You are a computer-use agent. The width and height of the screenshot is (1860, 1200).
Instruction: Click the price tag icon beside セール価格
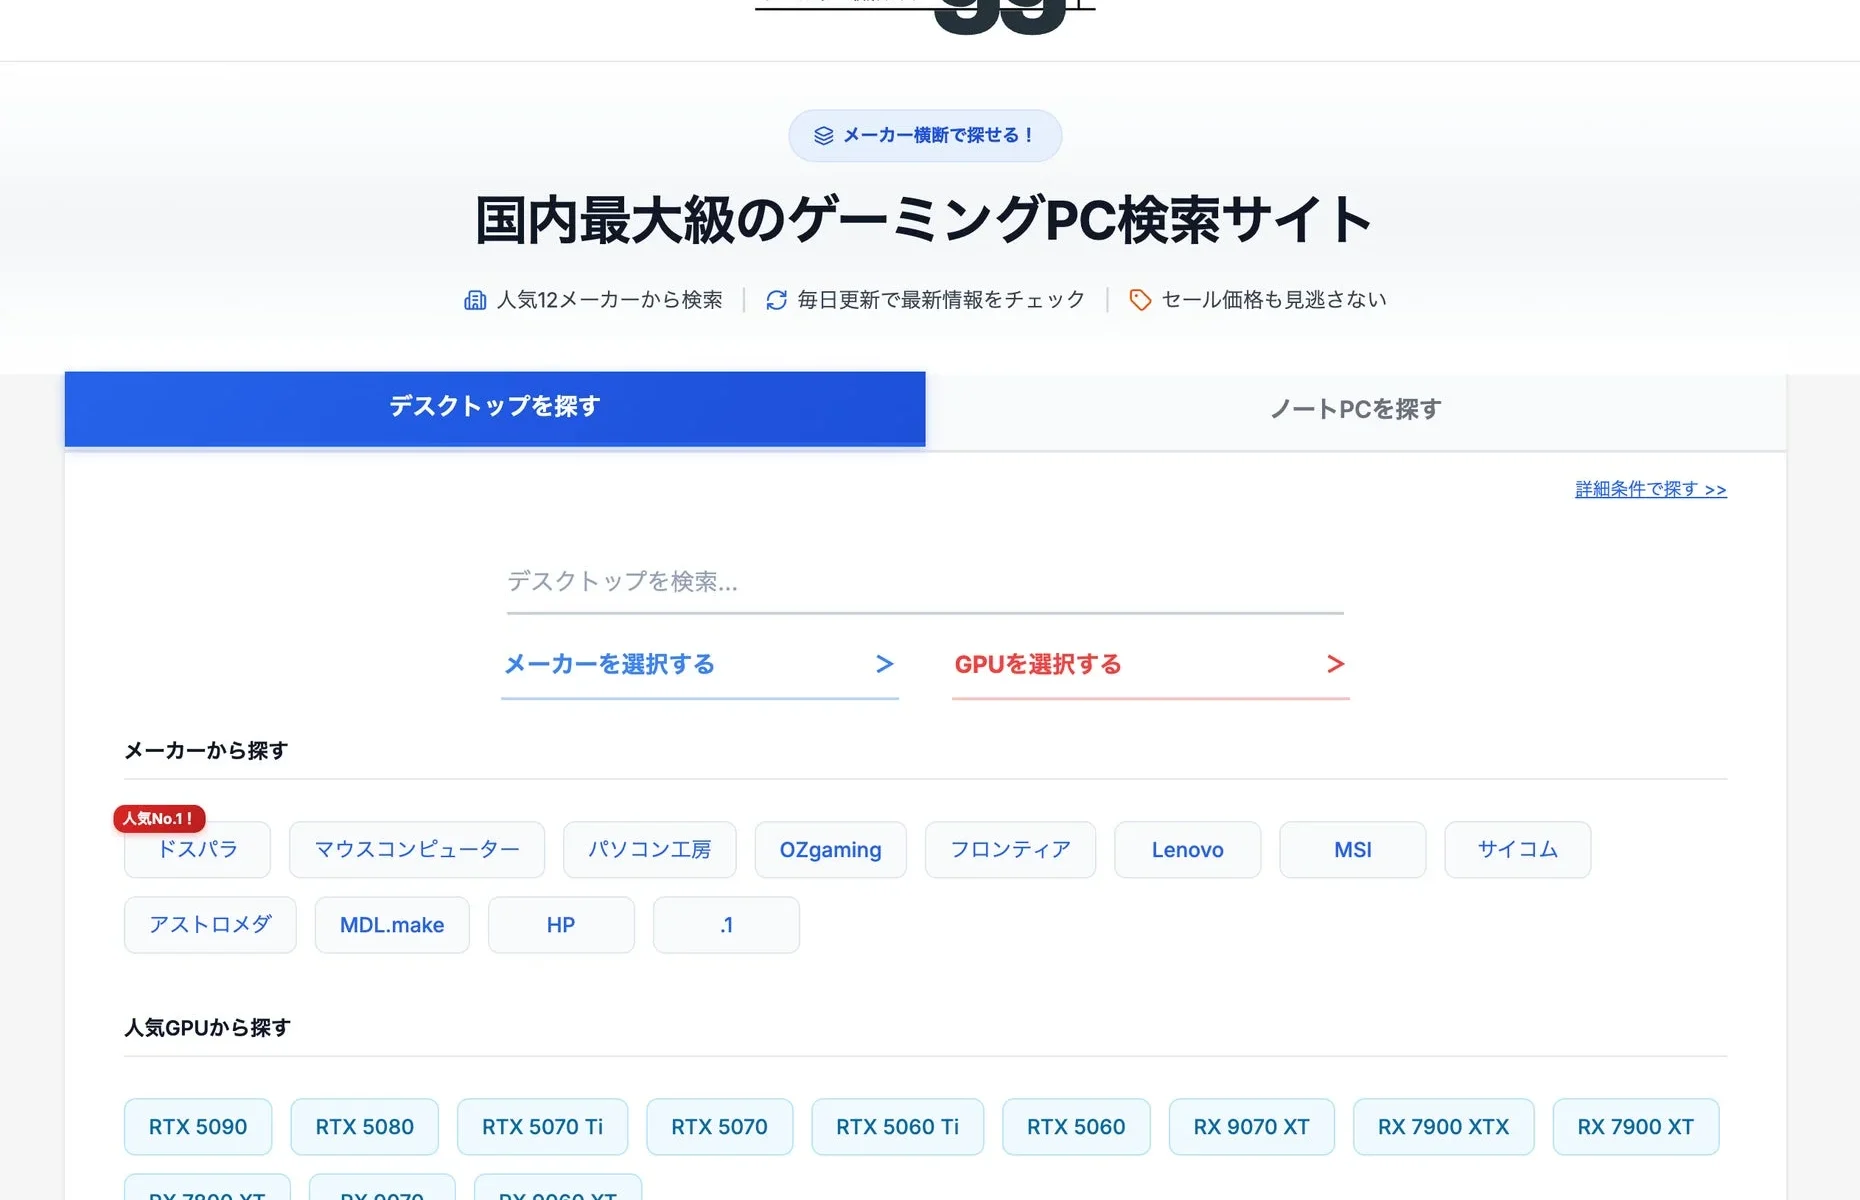(1140, 300)
